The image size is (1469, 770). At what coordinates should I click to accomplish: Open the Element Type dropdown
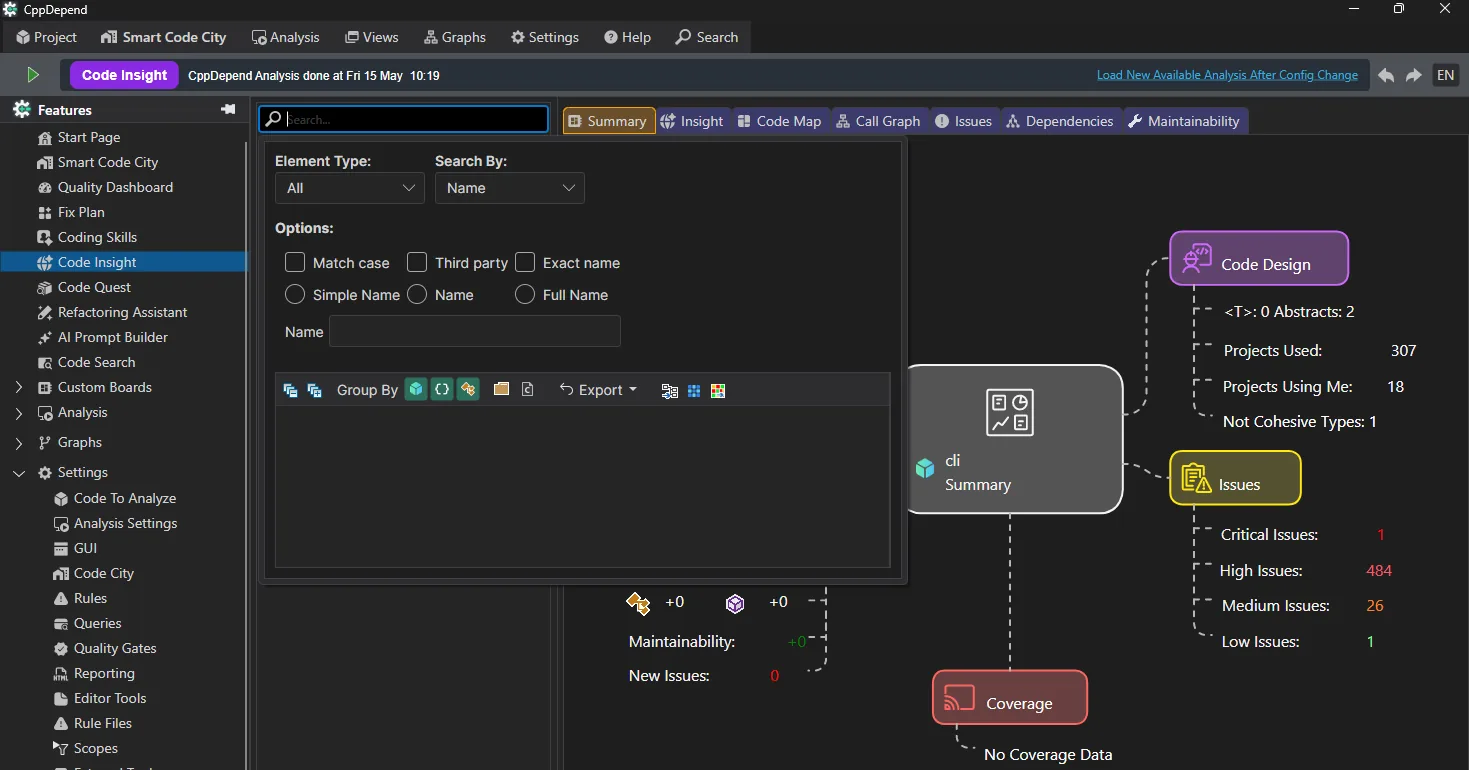[350, 188]
